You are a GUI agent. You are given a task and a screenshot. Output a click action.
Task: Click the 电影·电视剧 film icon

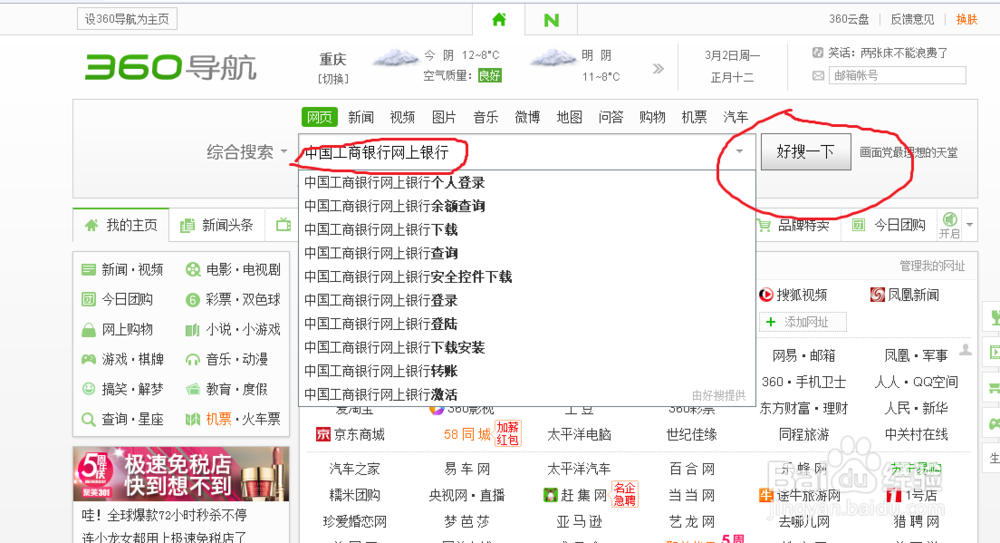click(193, 270)
